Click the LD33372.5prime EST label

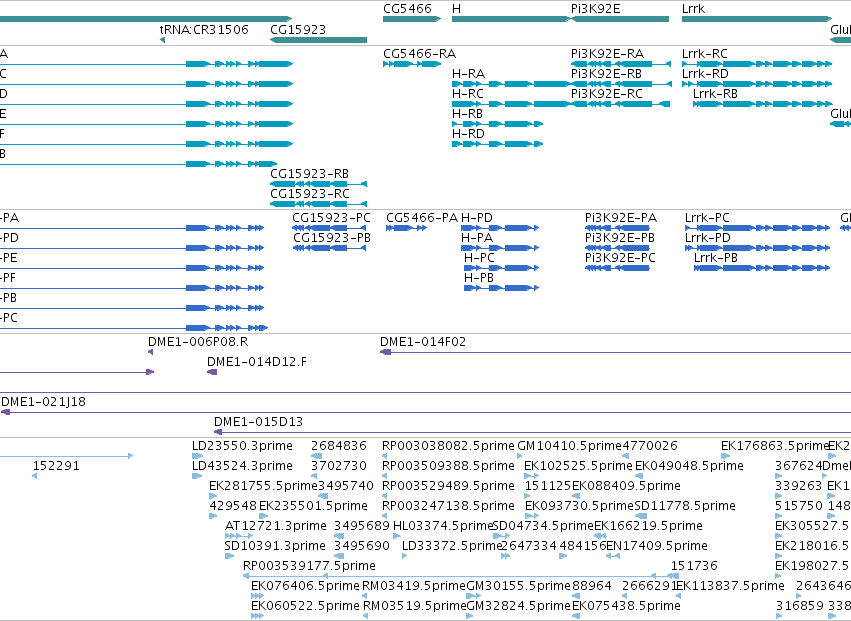[x=452, y=547]
